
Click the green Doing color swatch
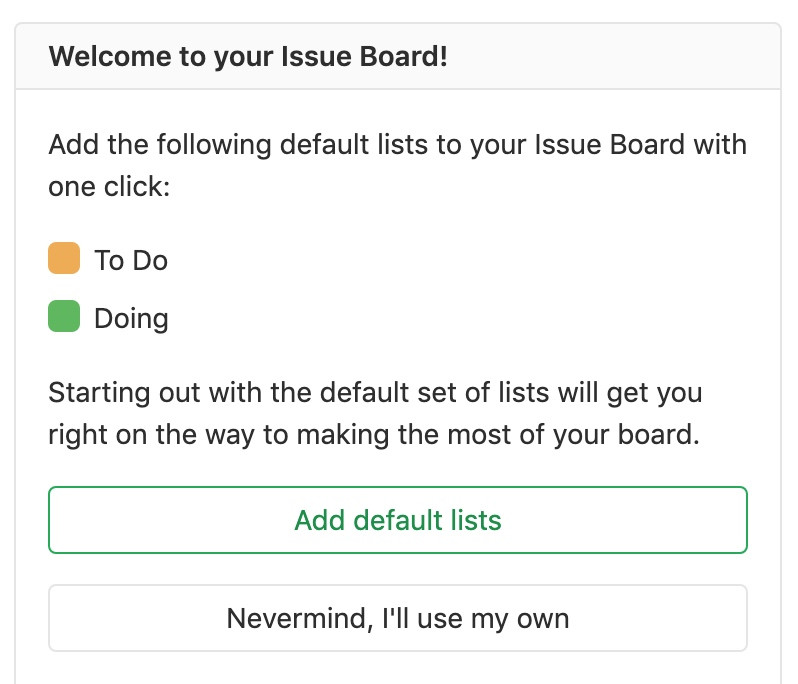pyautogui.click(x=64, y=317)
